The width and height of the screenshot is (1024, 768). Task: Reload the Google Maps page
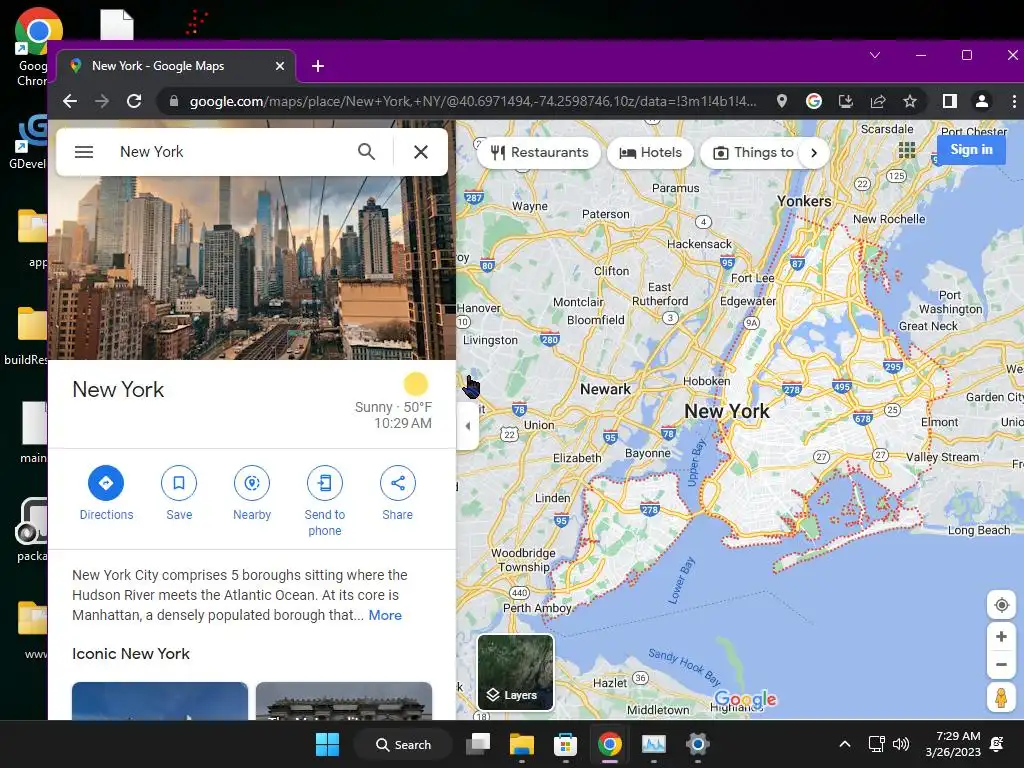coord(134,101)
